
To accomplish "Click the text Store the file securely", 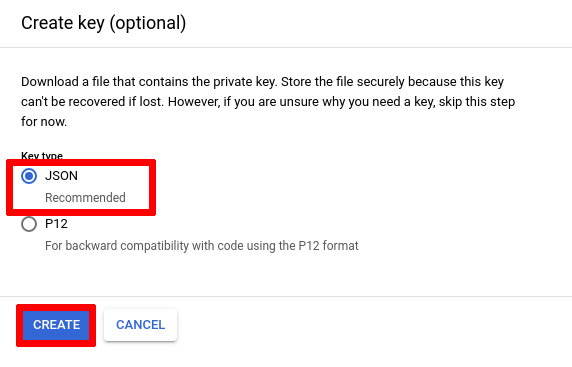I will pyautogui.click(x=343, y=82).
